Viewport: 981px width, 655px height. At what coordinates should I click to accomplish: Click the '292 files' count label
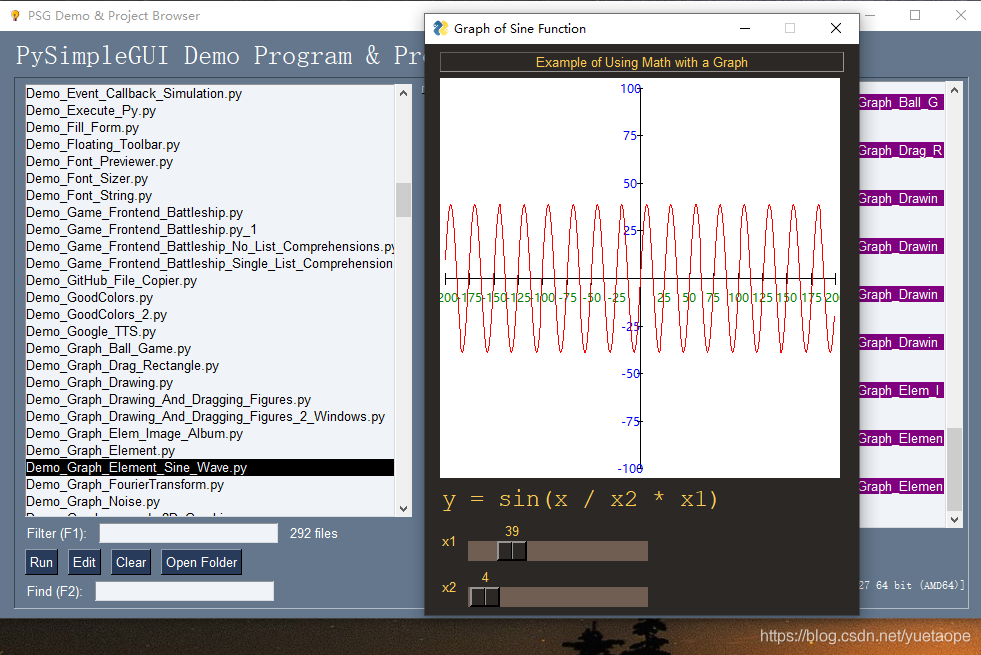click(x=313, y=534)
